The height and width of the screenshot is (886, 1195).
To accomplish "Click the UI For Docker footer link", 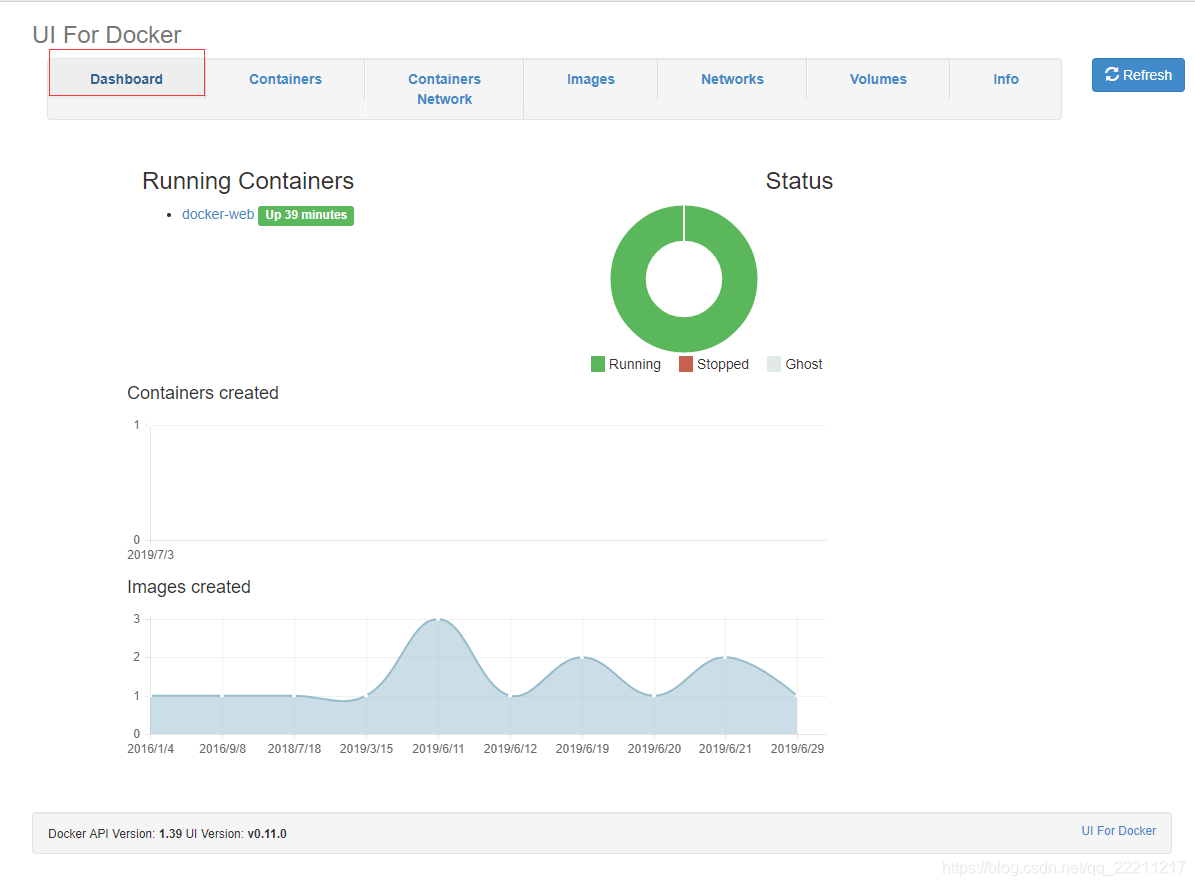I will (1118, 831).
